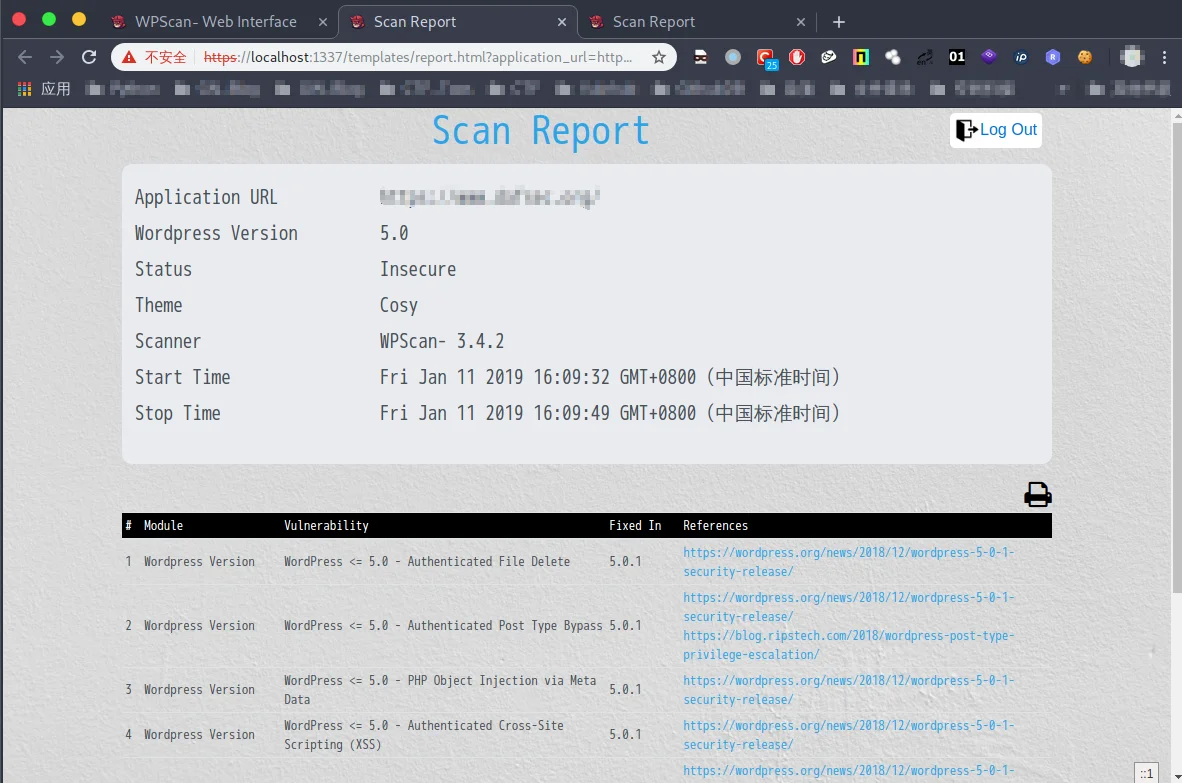Image resolution: width=1182 pixels, height=783 pixels.
Task: Select 'Authenticated File Delete' vulnerability text
Action: point(488,561)
